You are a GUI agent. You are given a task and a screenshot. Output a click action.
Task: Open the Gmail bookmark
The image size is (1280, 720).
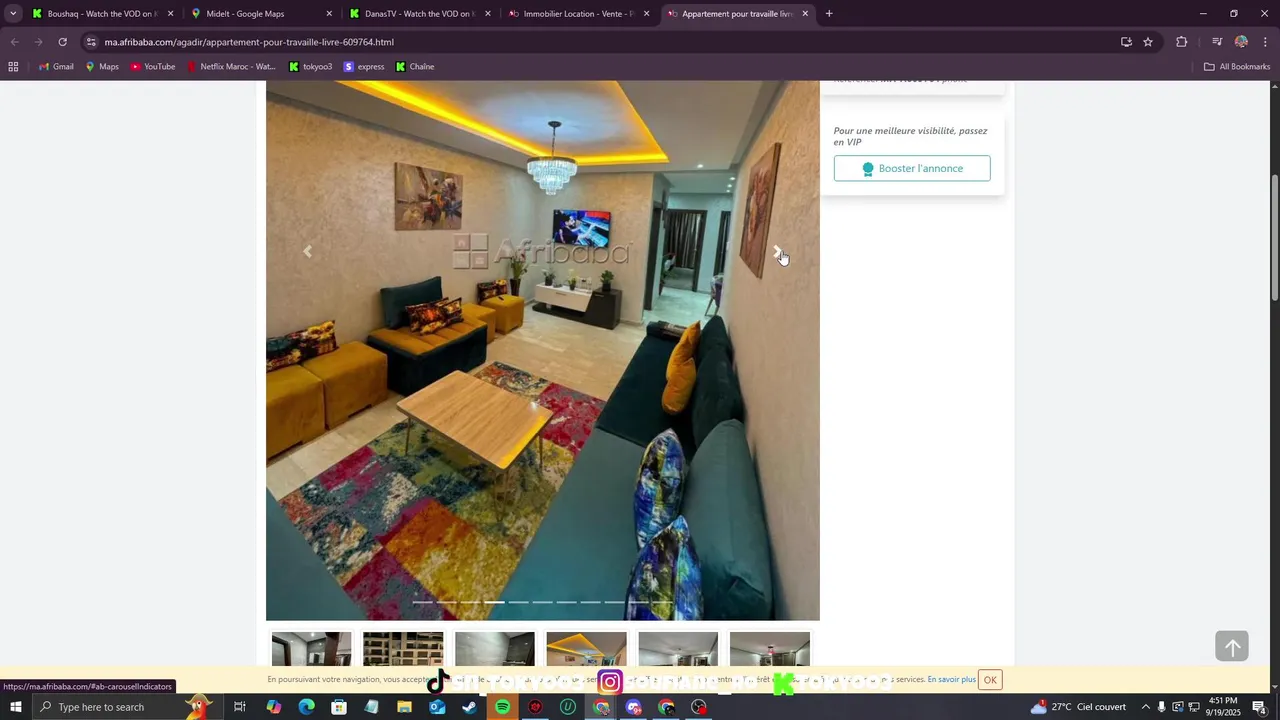point(56,67)
